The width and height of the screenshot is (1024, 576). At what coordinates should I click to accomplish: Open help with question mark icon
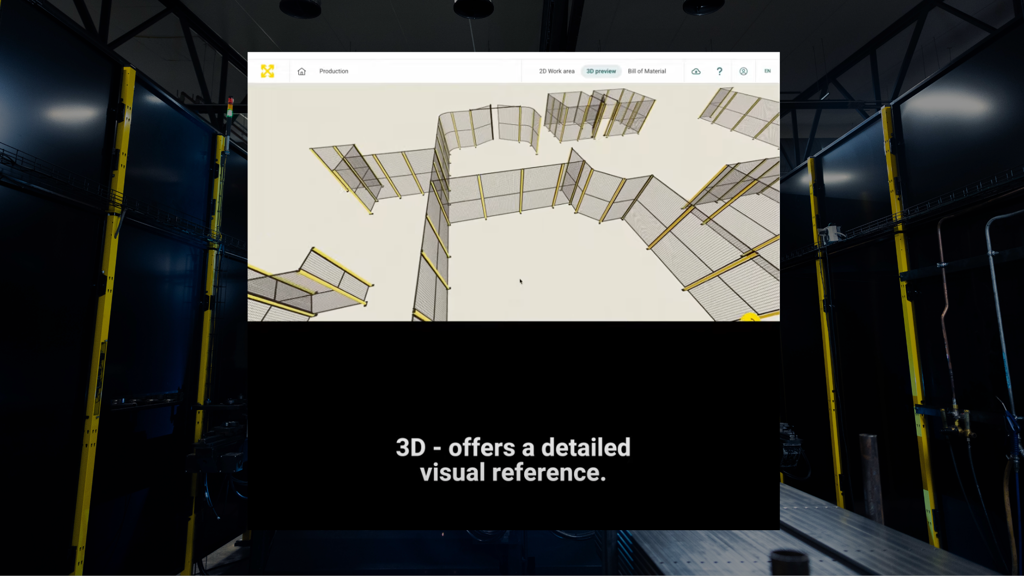[x=719, y=72]
